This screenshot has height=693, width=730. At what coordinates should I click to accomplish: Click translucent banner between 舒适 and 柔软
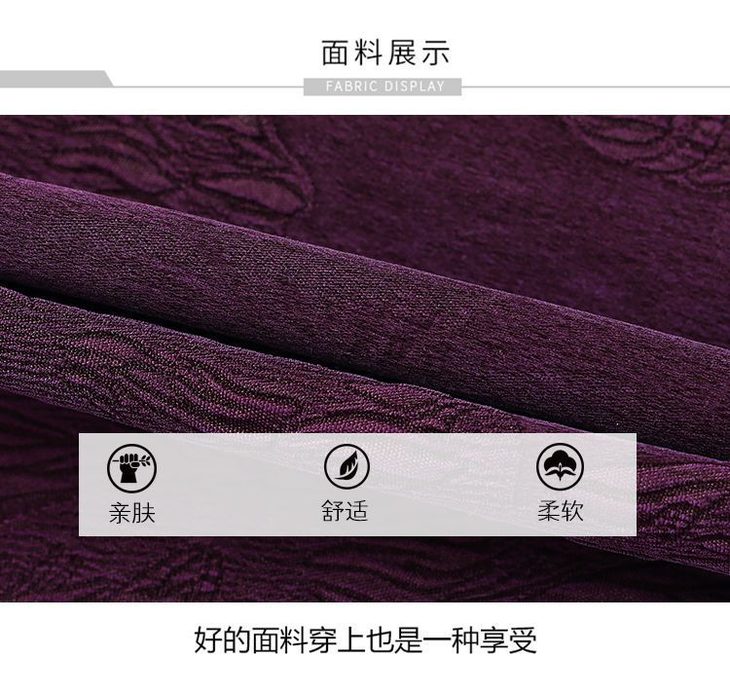pyautogui.click(x=453, y=484)
